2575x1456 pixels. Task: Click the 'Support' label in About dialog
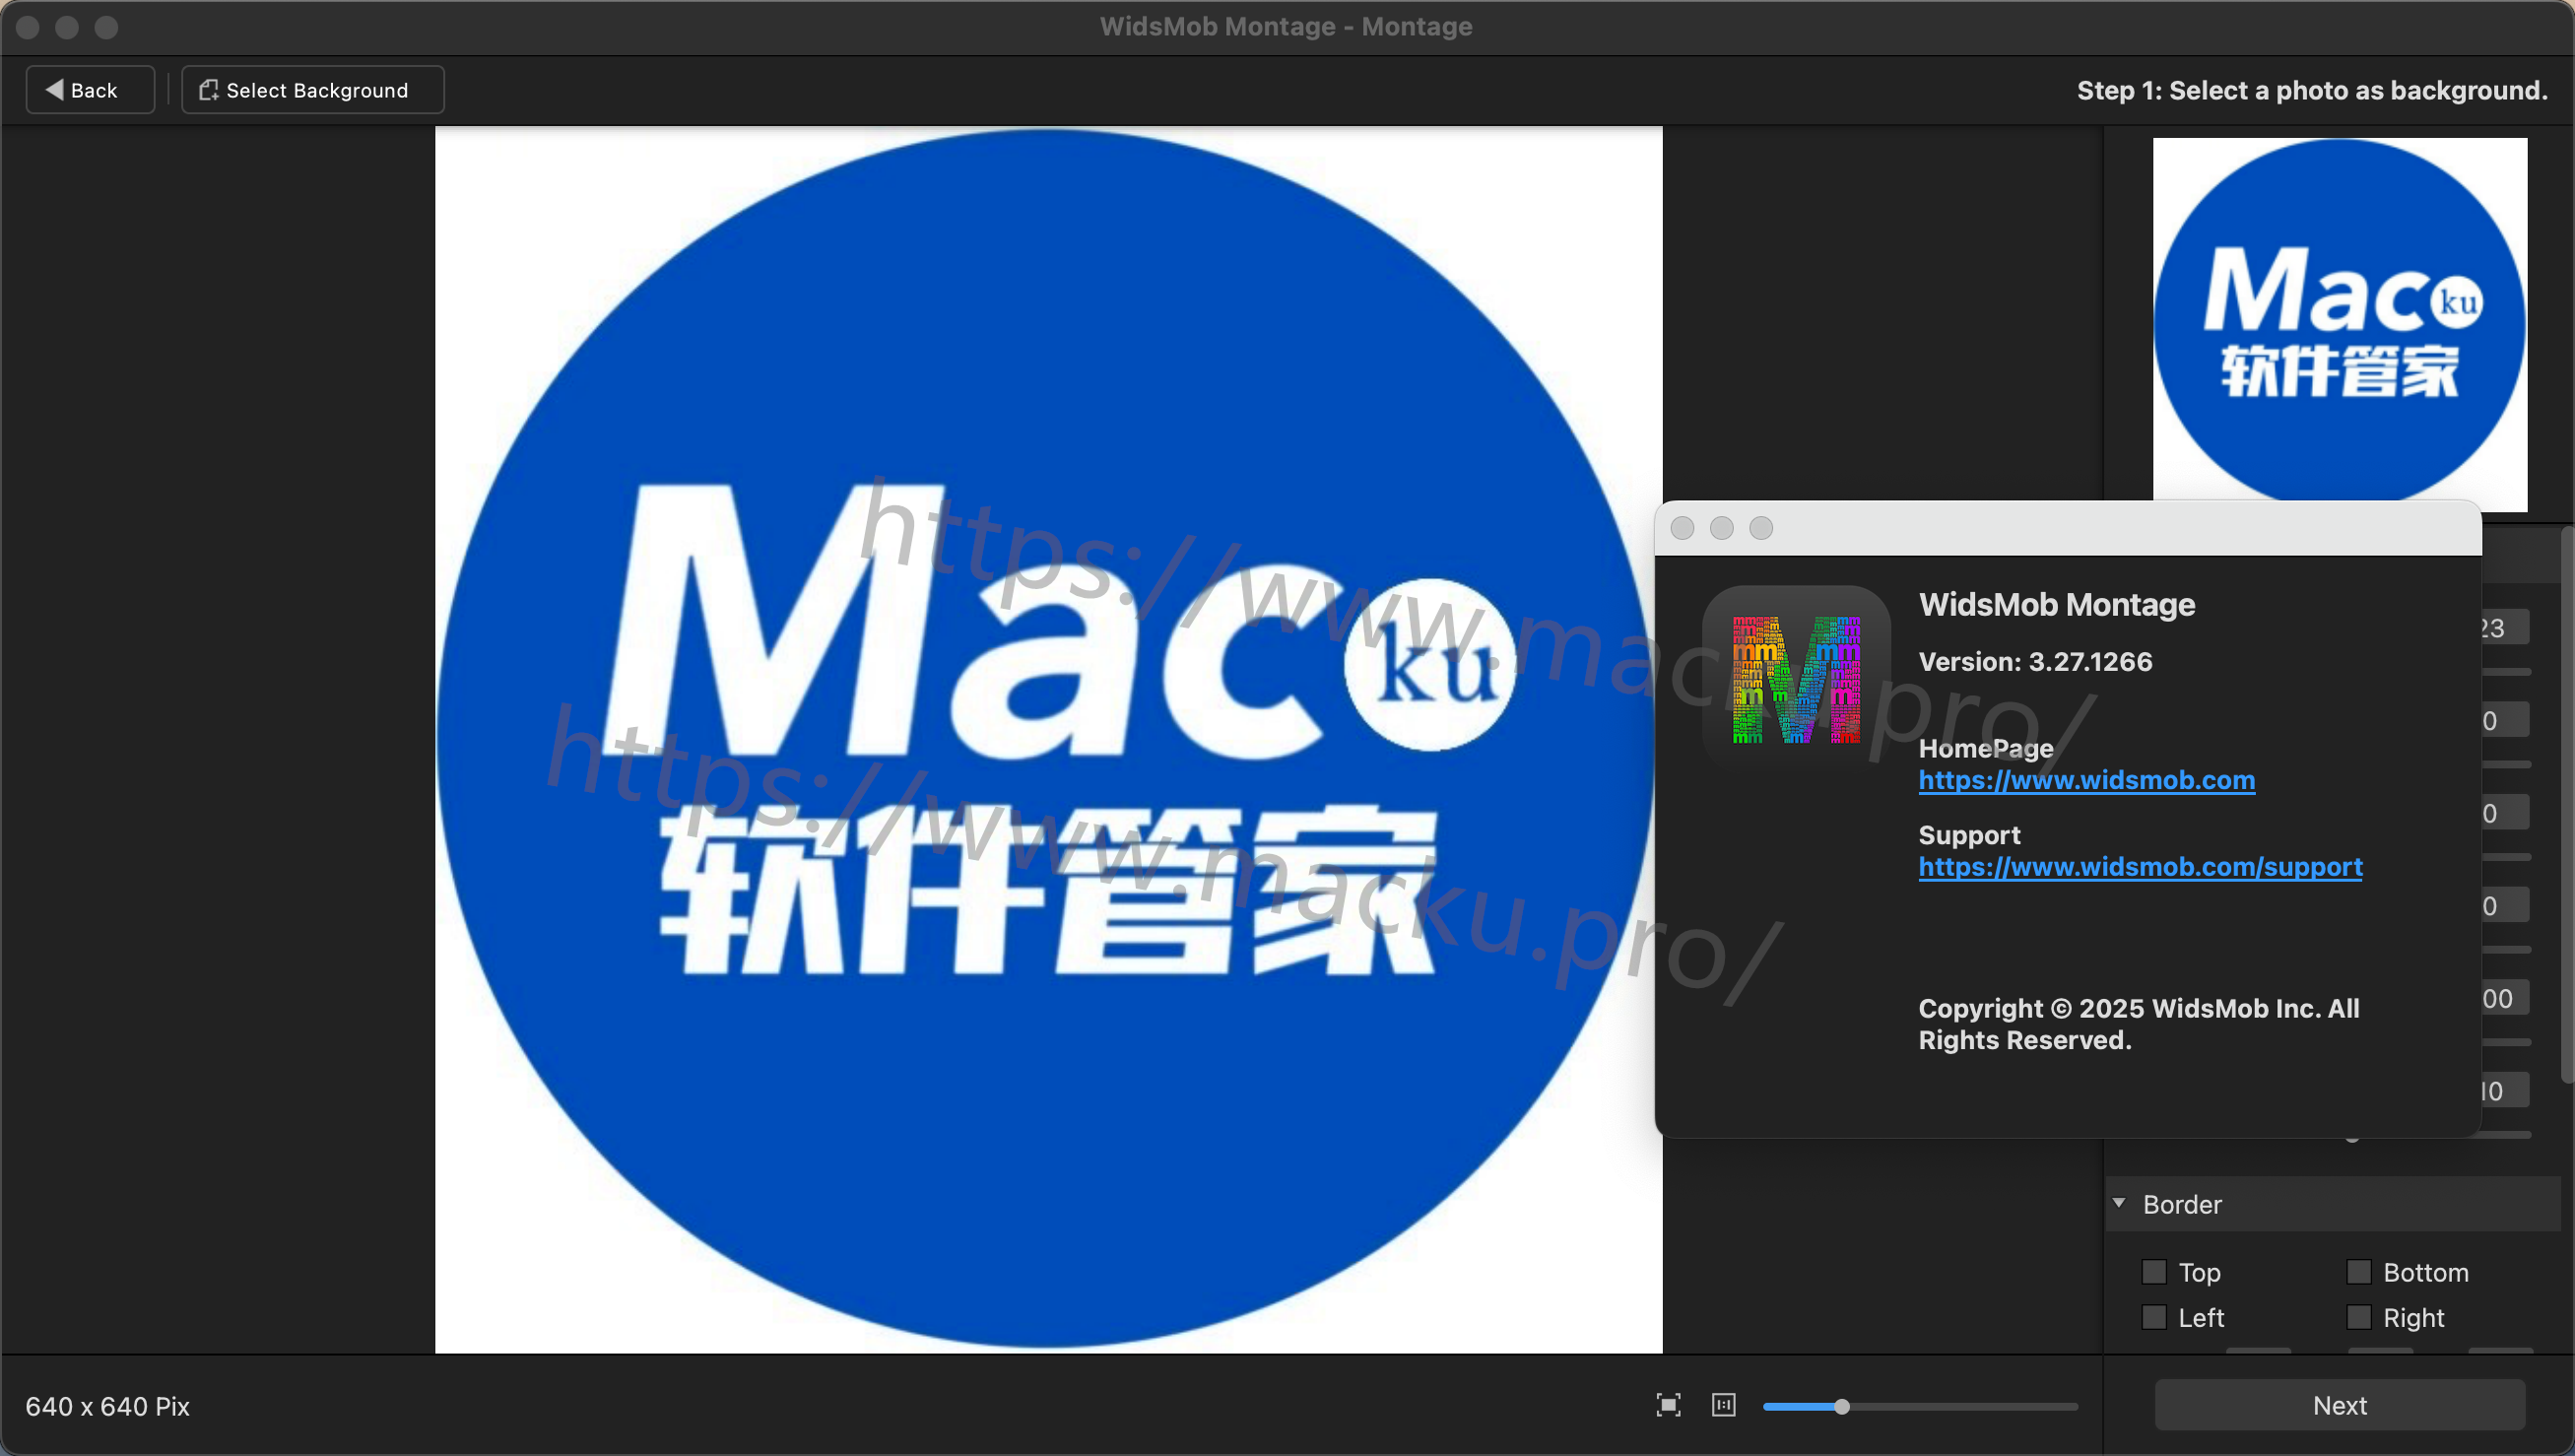(1969, 835)
